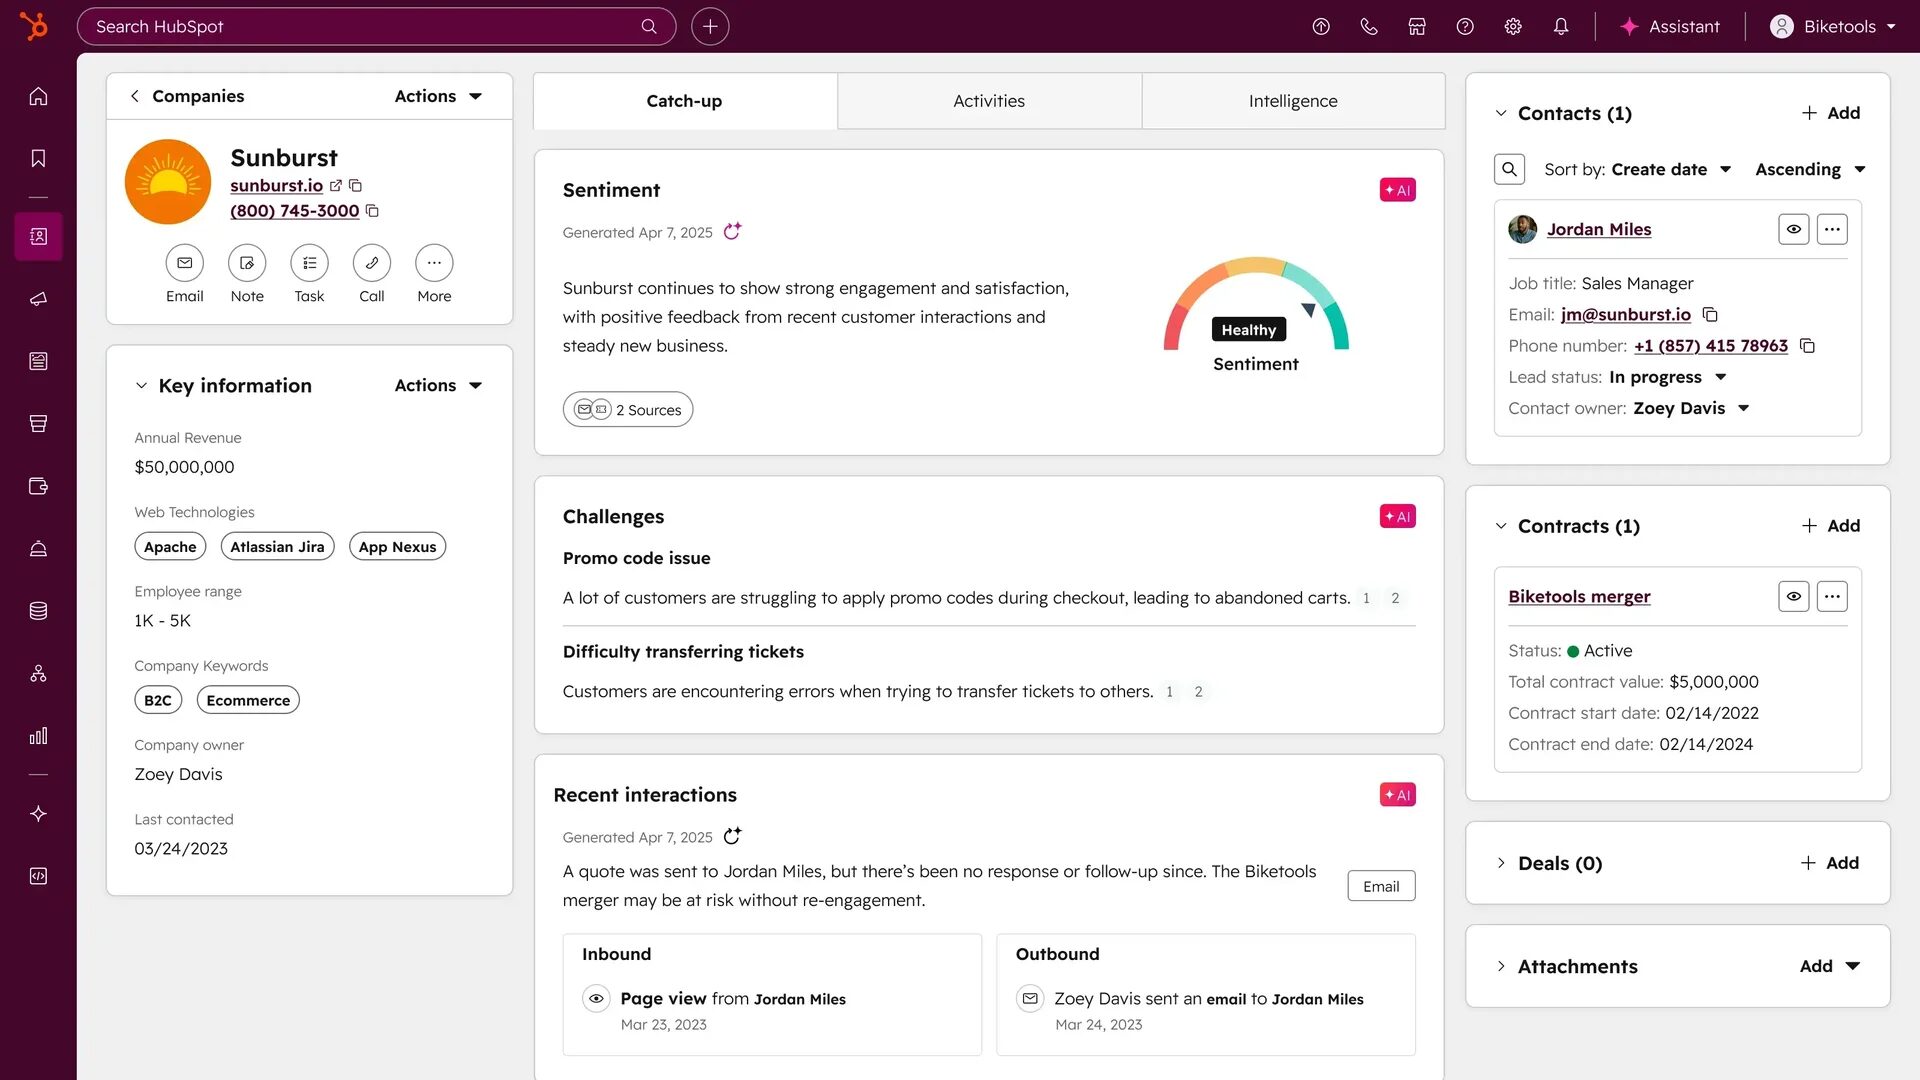Toggle preview eye on Biketools merger contract
The height and width of the screenshot is (1080, 1920).
point(1793,596)
